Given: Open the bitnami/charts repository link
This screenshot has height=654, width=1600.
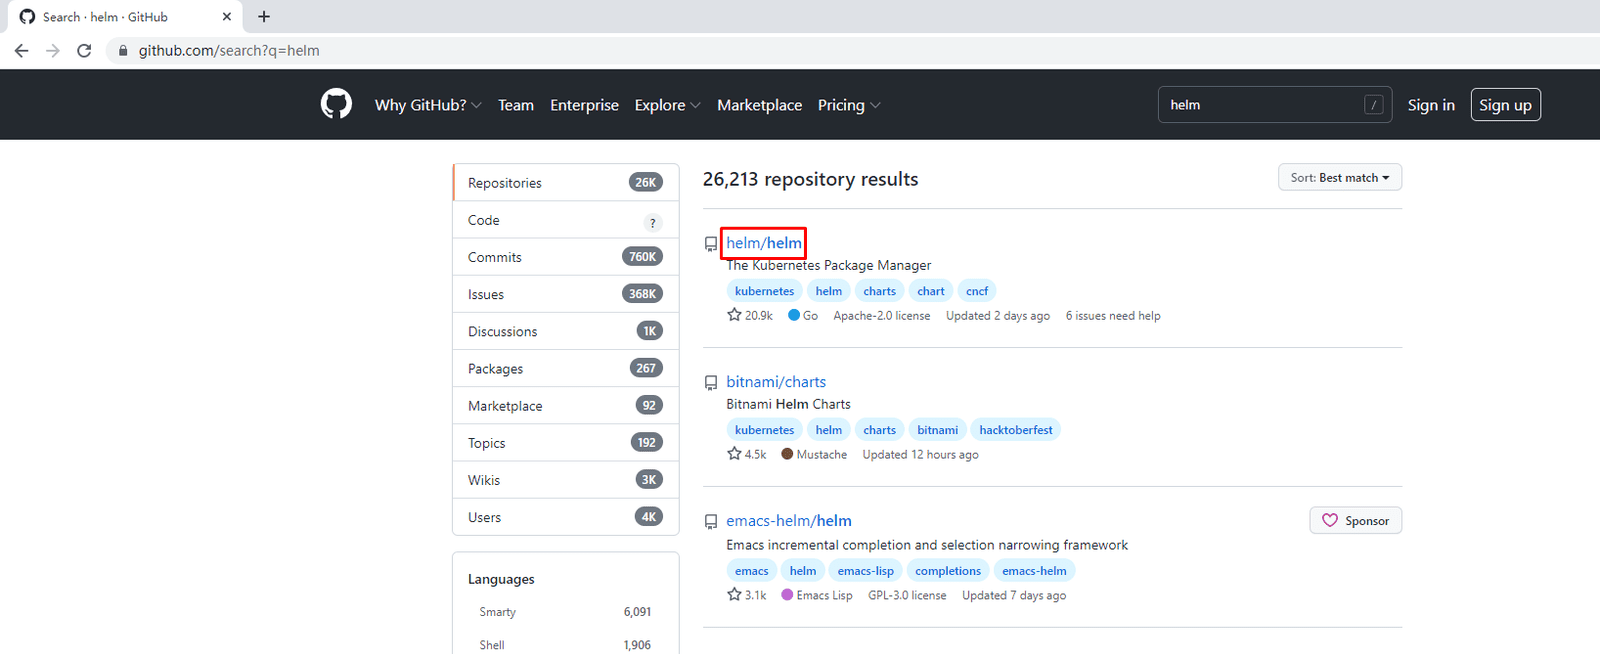Looking at the screenshot, I should point(776,382).
